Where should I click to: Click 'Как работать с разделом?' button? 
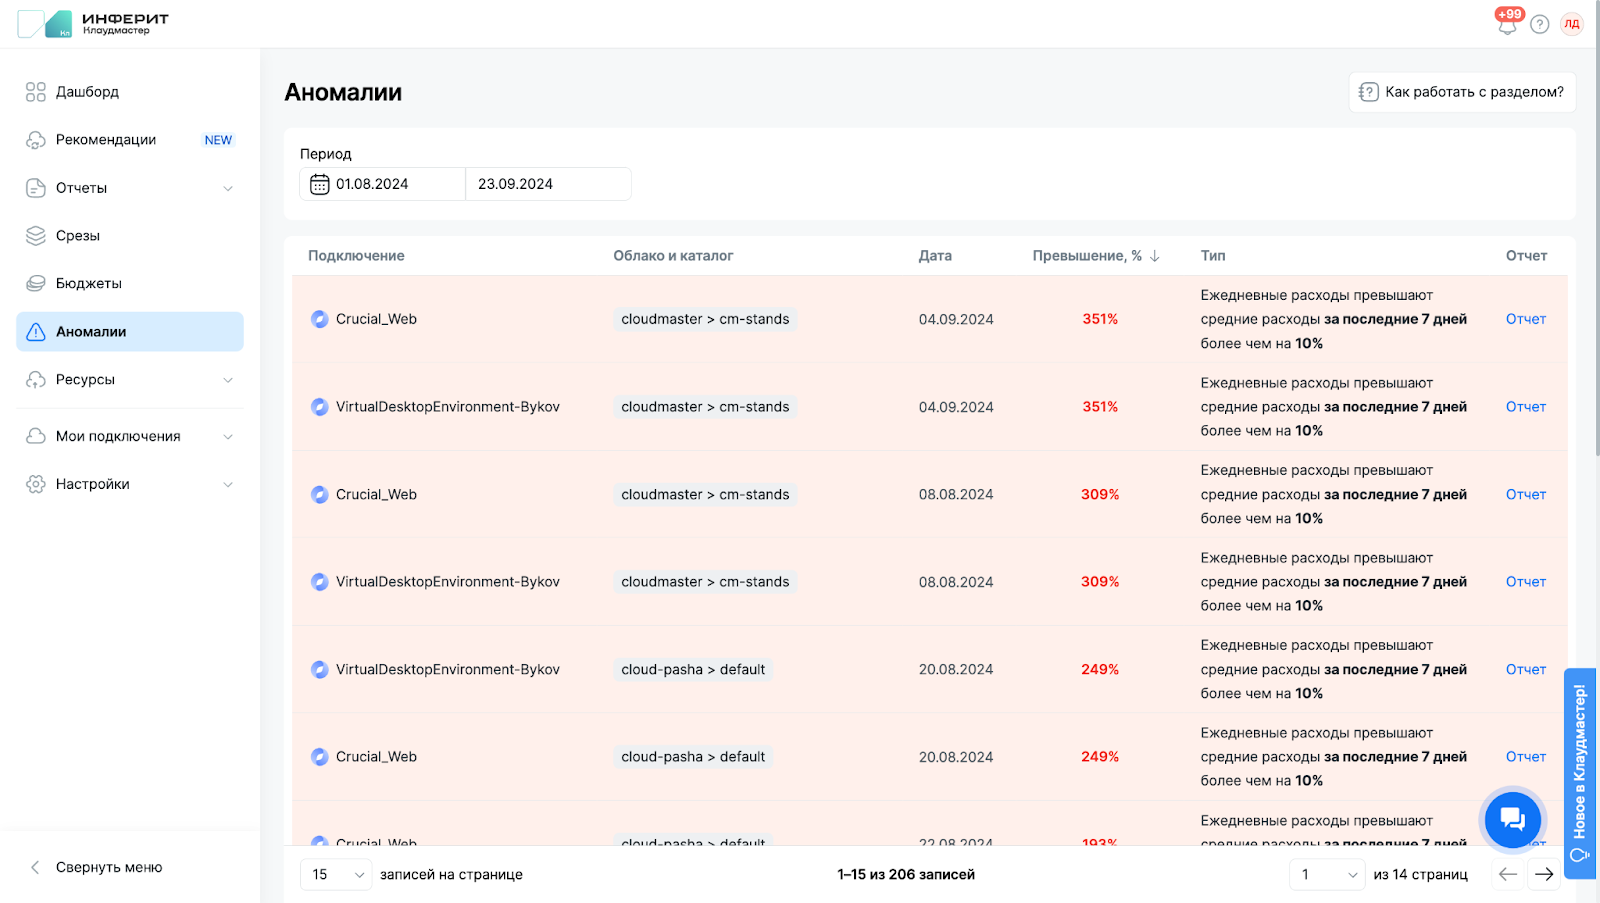(1462, 92)
